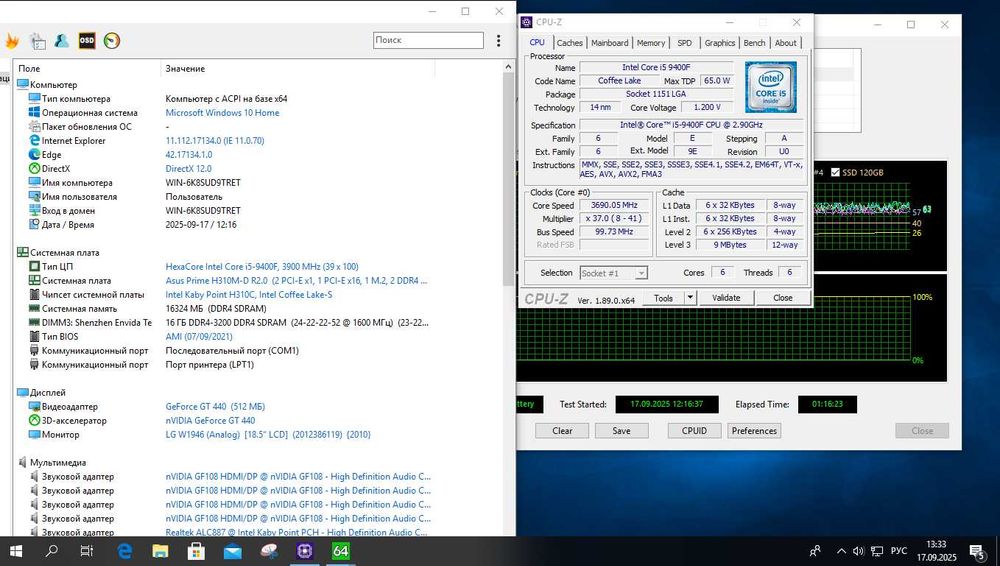This screenshot has width=1000, height=566.
Task: Click the Мультимедиа speaker icon
Action: 23,462
